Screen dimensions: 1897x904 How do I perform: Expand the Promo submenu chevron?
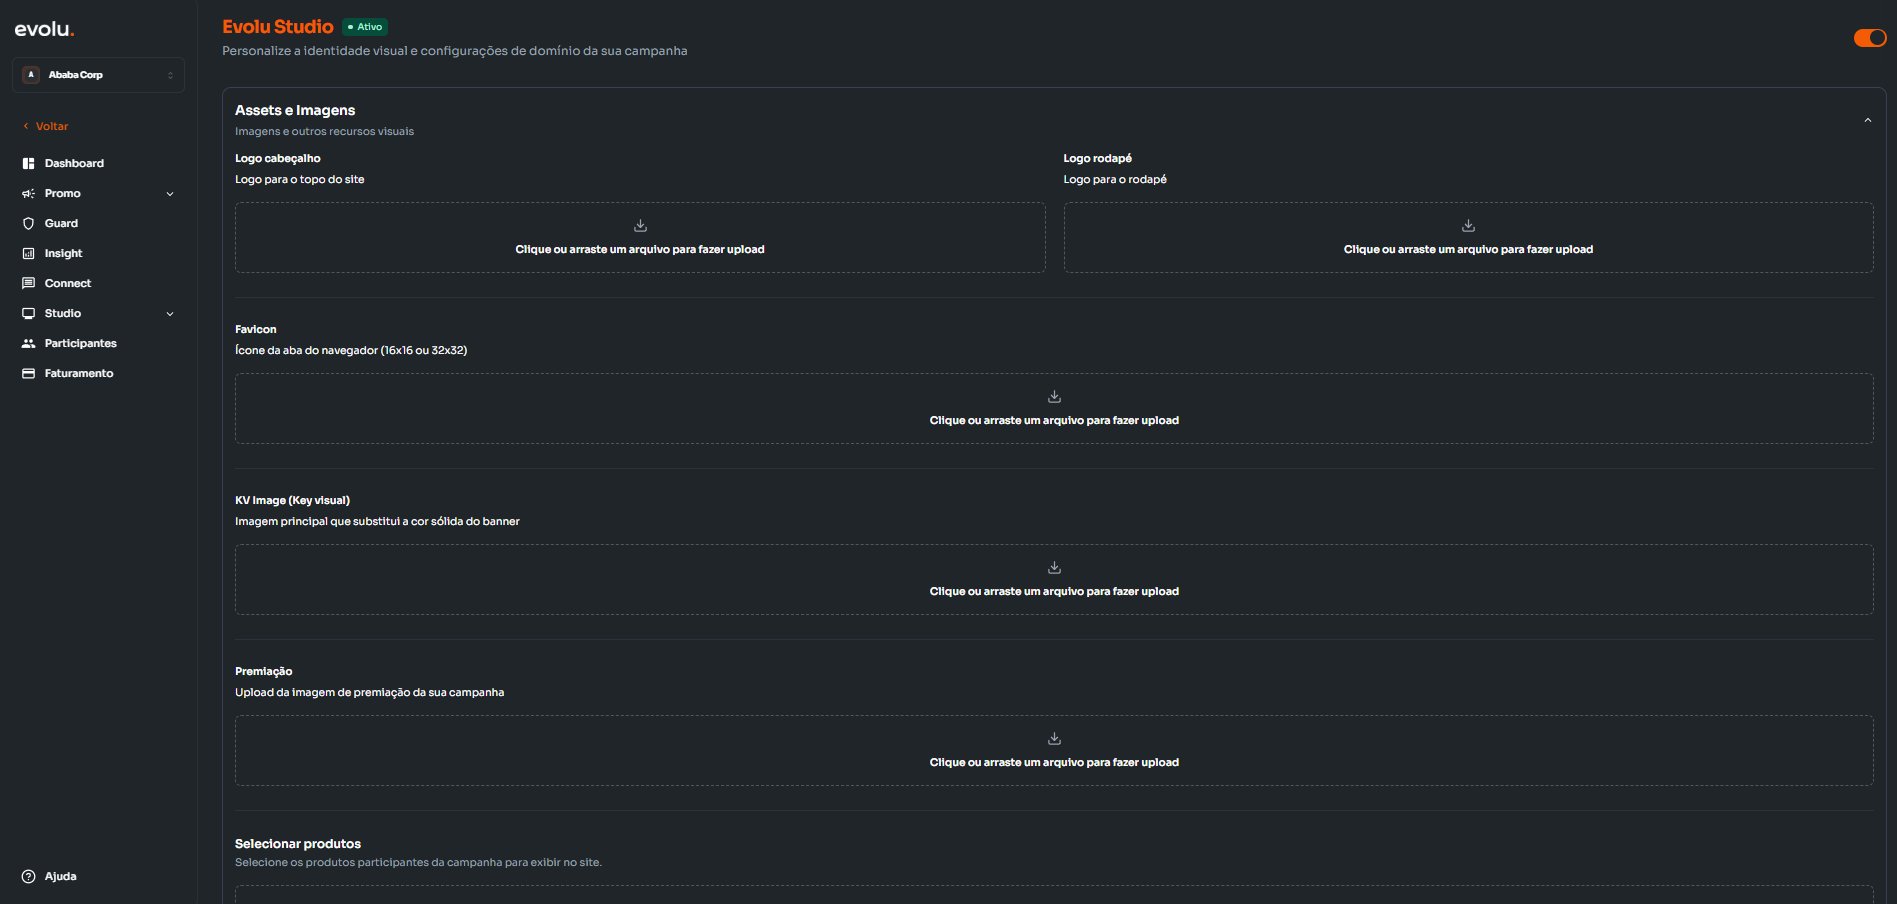[x=170, y=194]
